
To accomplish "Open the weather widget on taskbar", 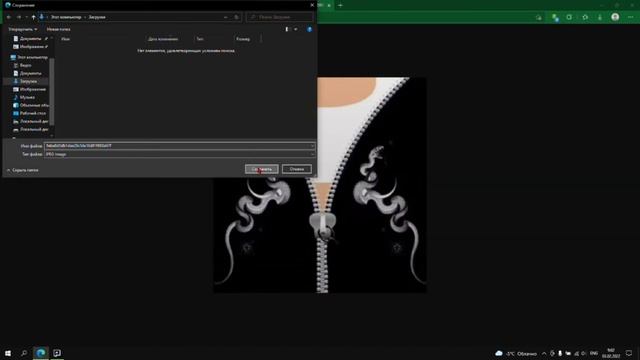I will (x=516, y=353).
